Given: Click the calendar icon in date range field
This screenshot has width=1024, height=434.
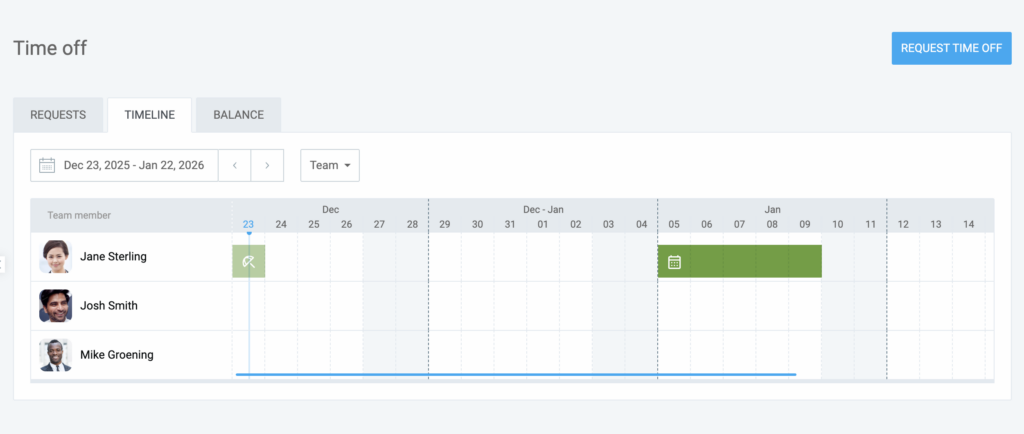Looking at the screenshot, I should 47,165.
